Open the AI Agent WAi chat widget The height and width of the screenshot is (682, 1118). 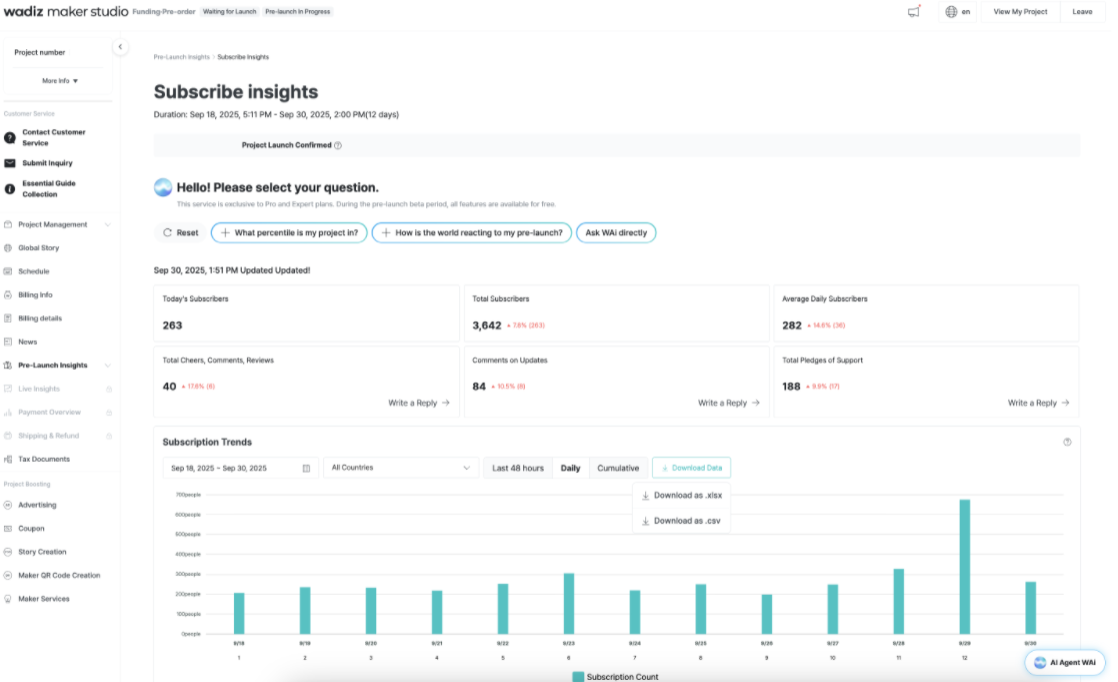pyautogui.click(x=1065, y=662)
